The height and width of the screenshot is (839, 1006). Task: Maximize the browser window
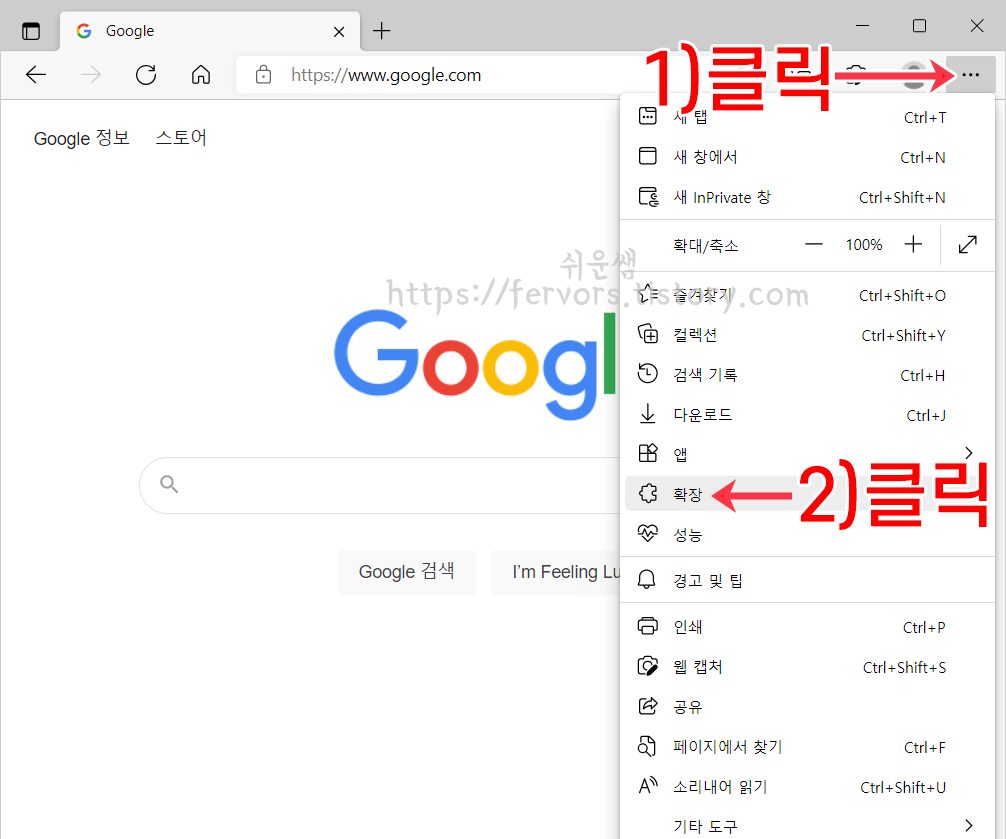tap(919, 26)
